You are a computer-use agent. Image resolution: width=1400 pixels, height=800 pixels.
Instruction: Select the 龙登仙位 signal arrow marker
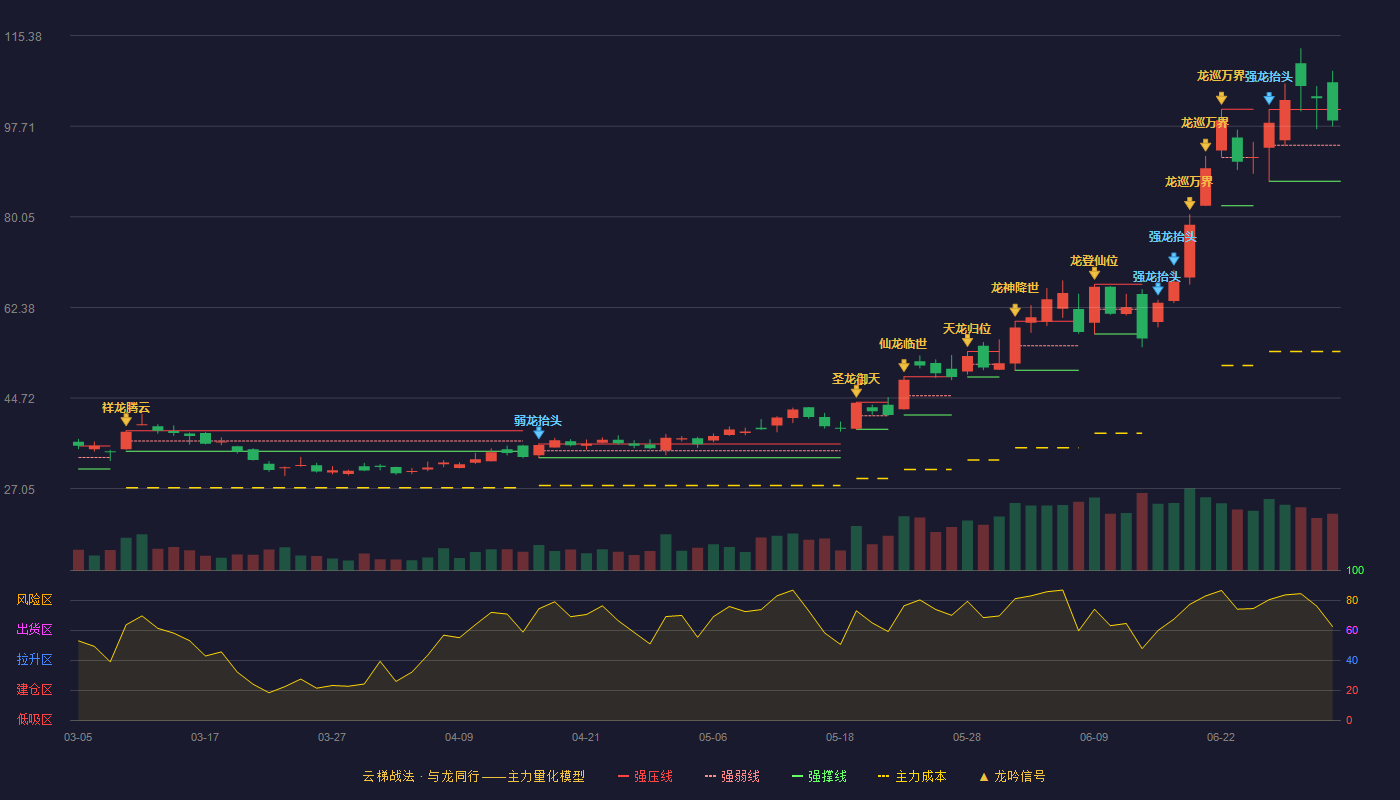(1094, 273)
